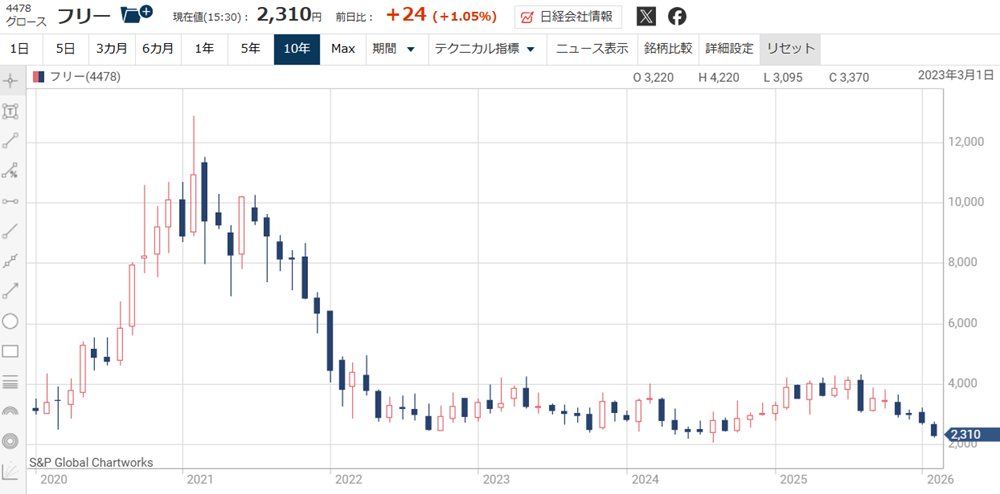The image size is (1000, 494).
Task: Share on X (Twitter)
Action: (647, 17)
